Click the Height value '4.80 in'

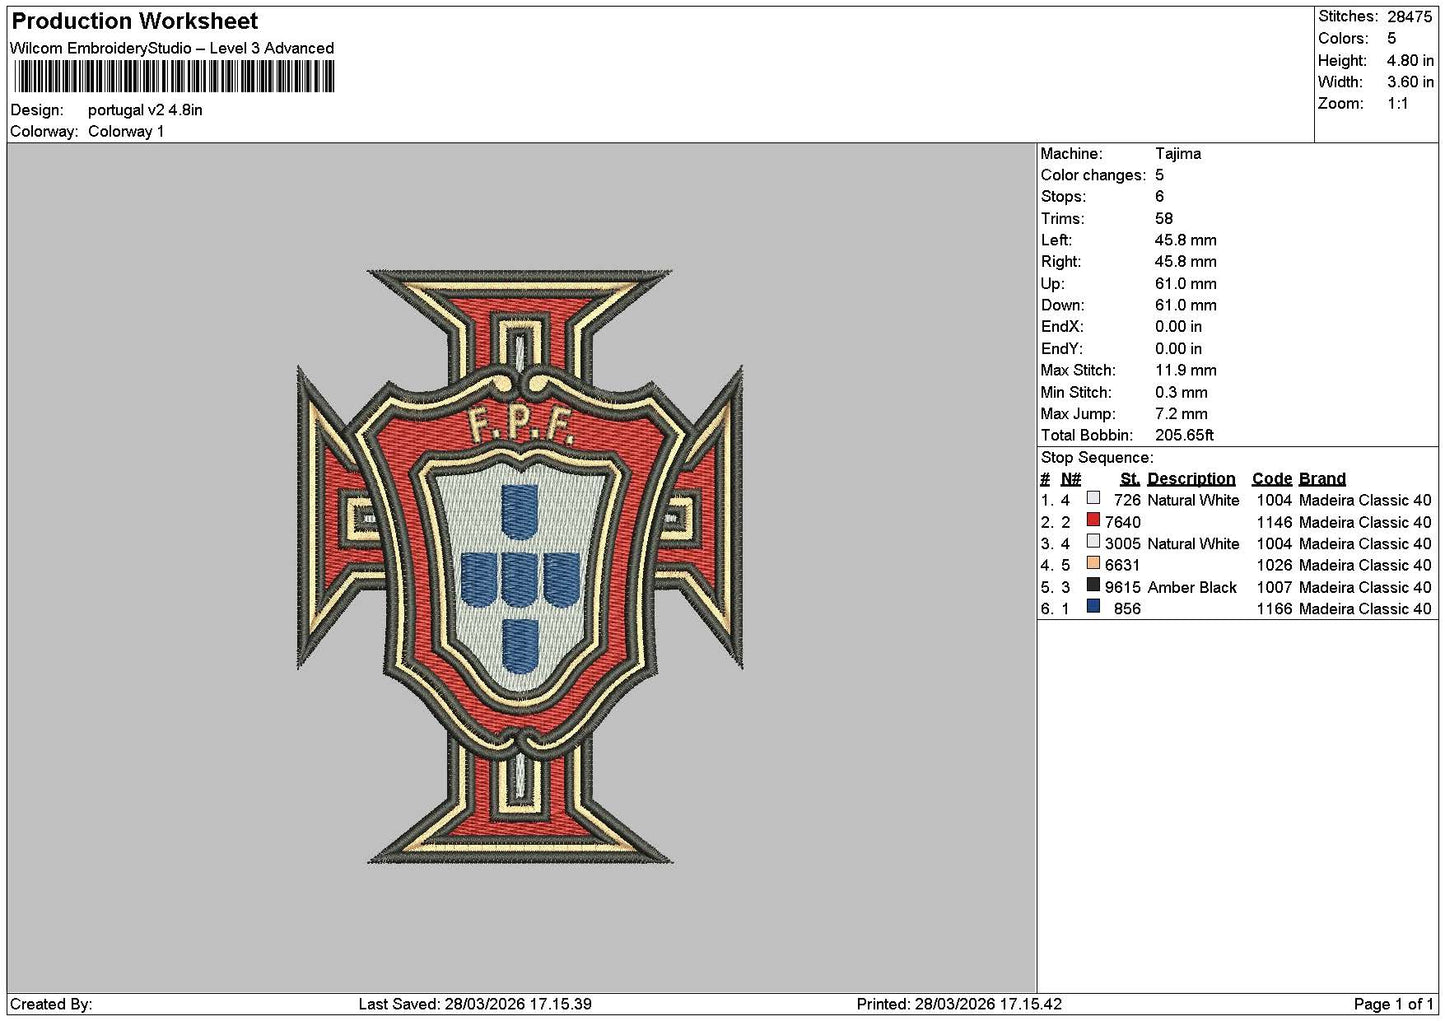coord(1410,60)
